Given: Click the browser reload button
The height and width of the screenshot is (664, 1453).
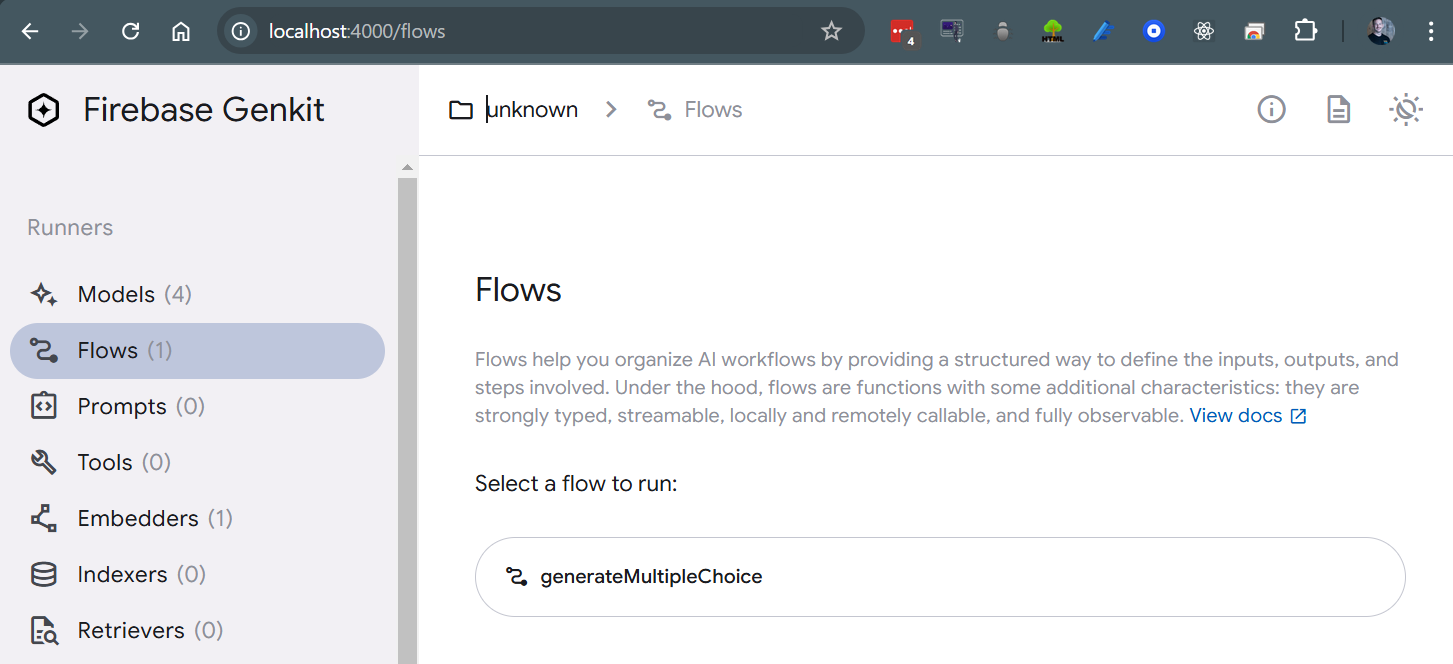Looking at the screenshot, I should click(x=130, y=32).
